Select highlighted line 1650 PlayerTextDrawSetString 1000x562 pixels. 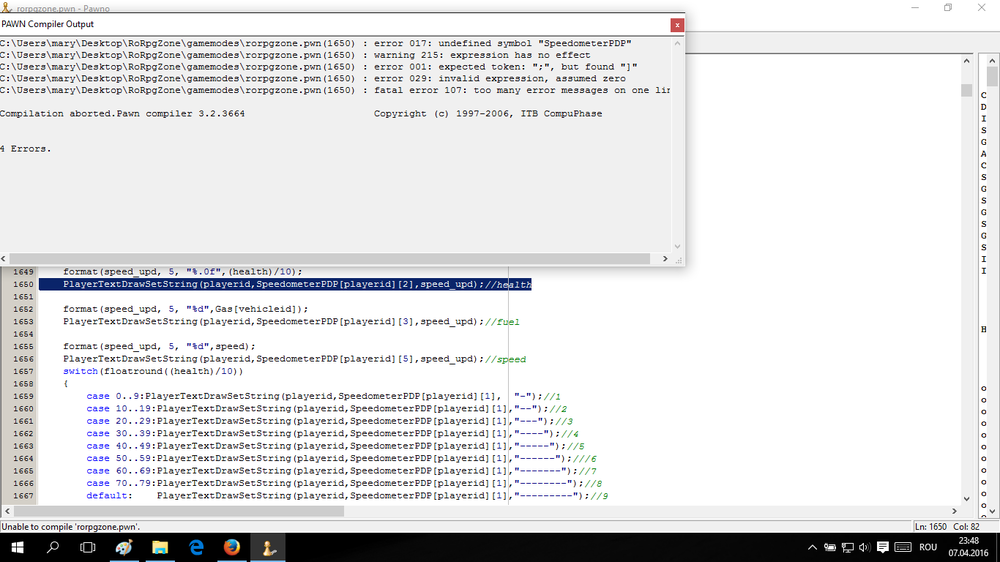click(285, 284)
